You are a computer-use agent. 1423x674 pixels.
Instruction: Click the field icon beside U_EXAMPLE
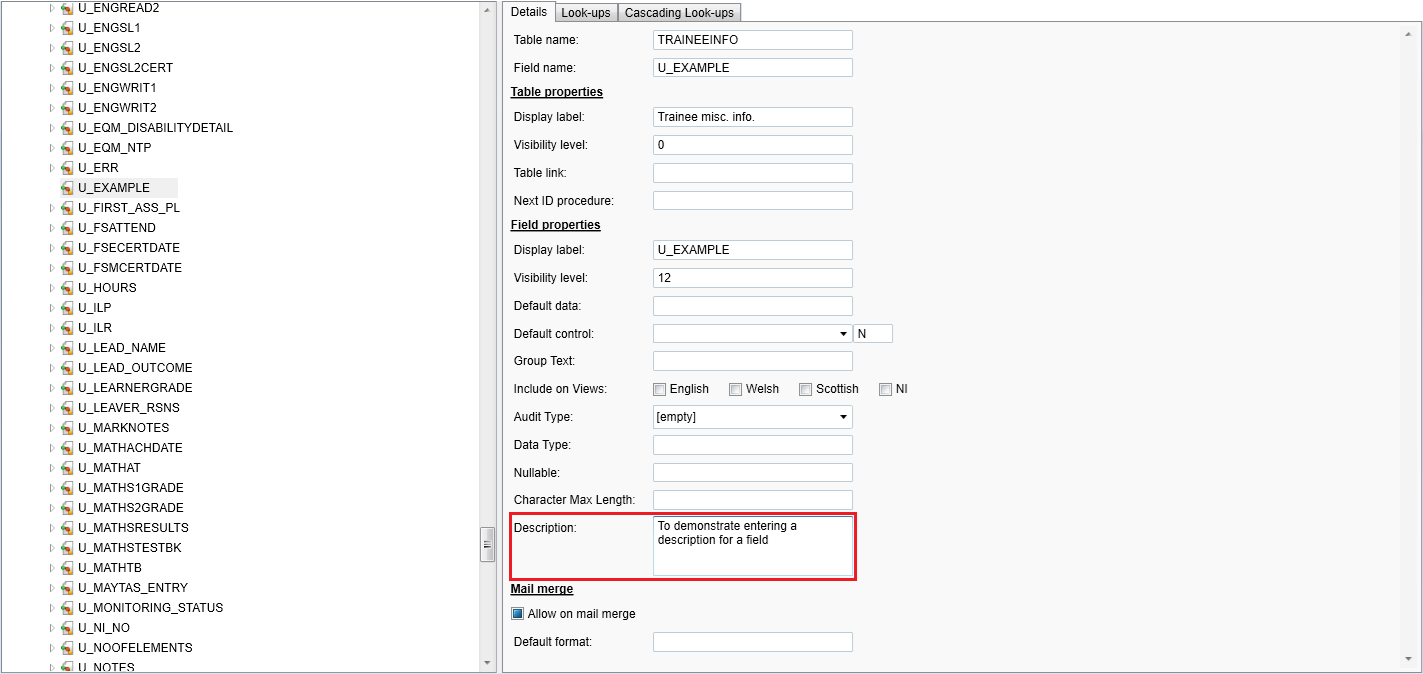coord(67,188)
